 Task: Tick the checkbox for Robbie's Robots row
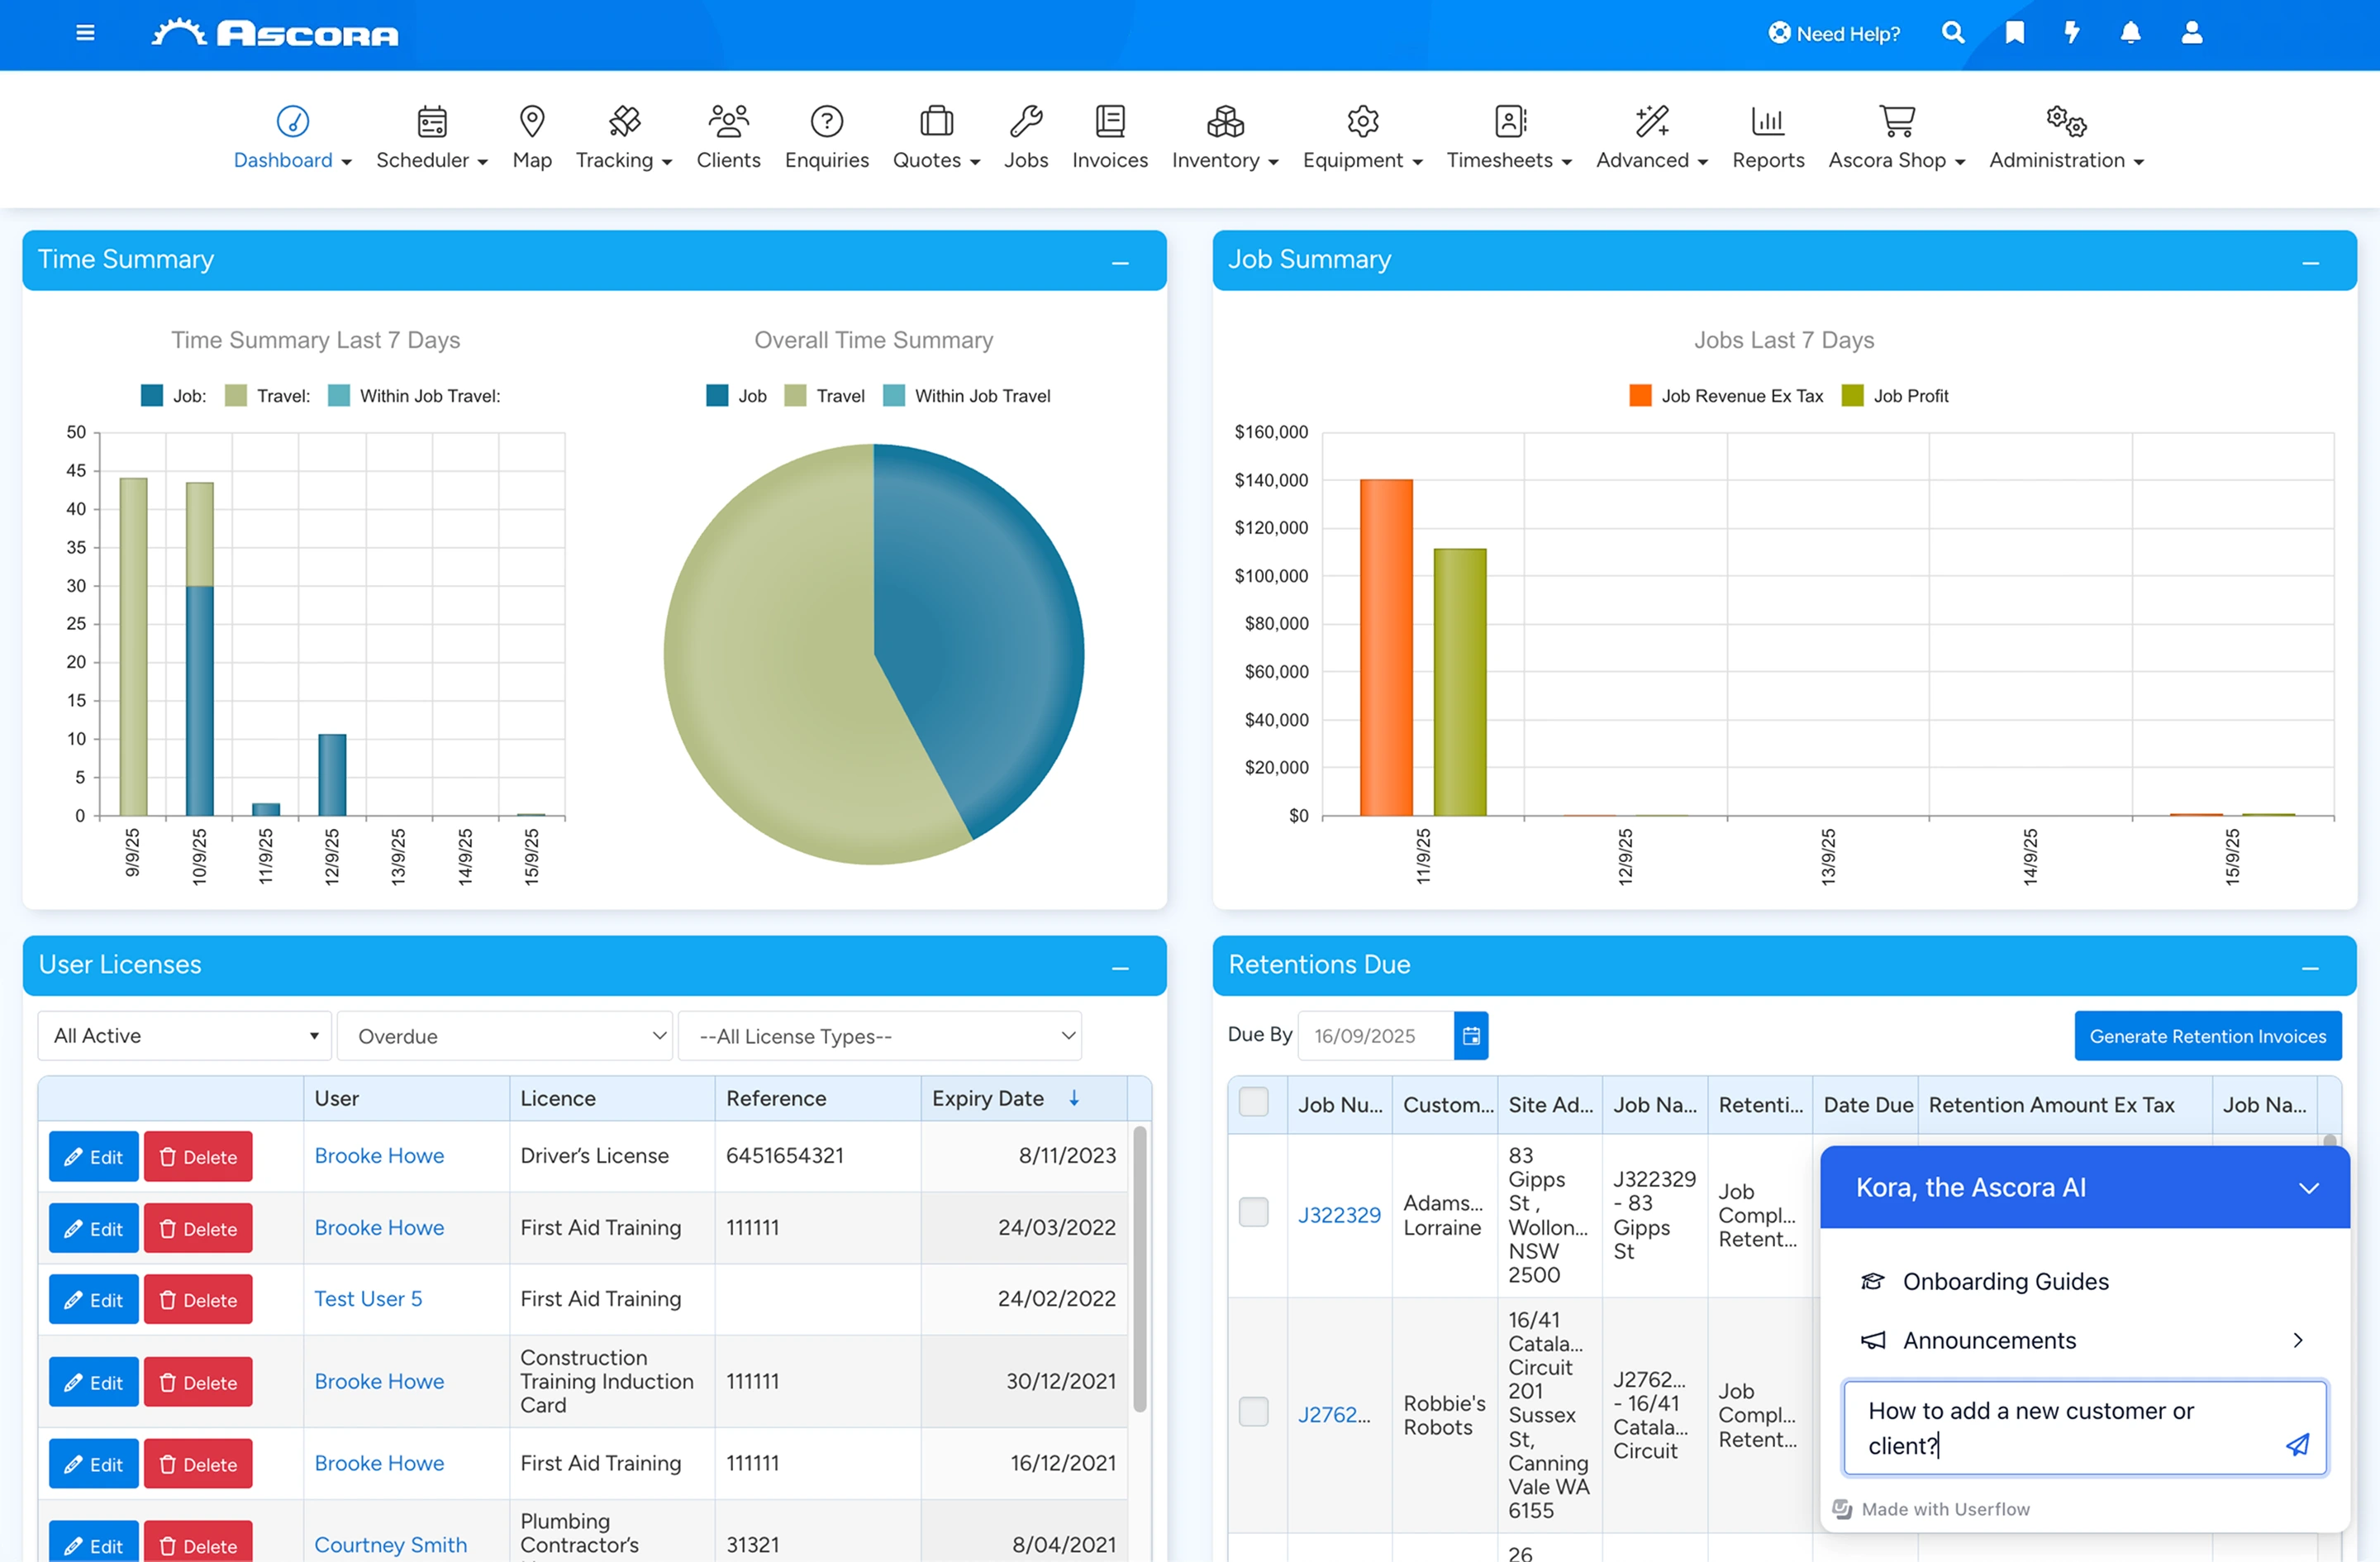[x=1253, y=1411]
